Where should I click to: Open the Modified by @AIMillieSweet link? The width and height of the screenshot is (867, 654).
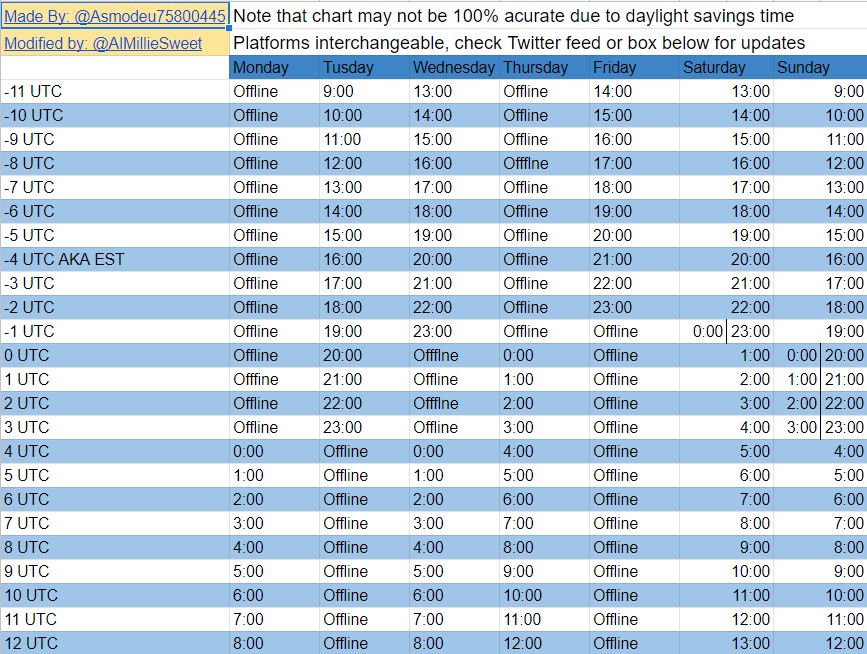click(x=103, y=44)
